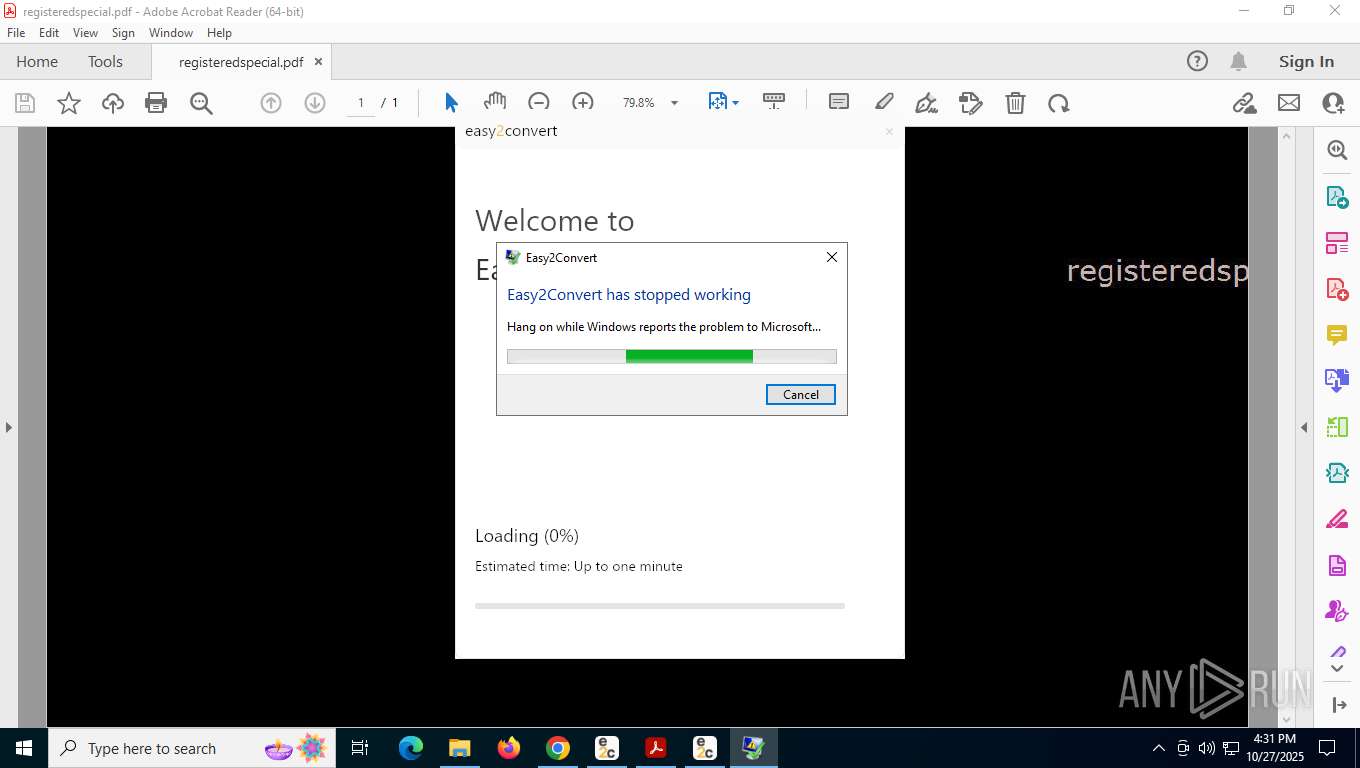Click the Save file icon in the toolbar

coord(25,103)
